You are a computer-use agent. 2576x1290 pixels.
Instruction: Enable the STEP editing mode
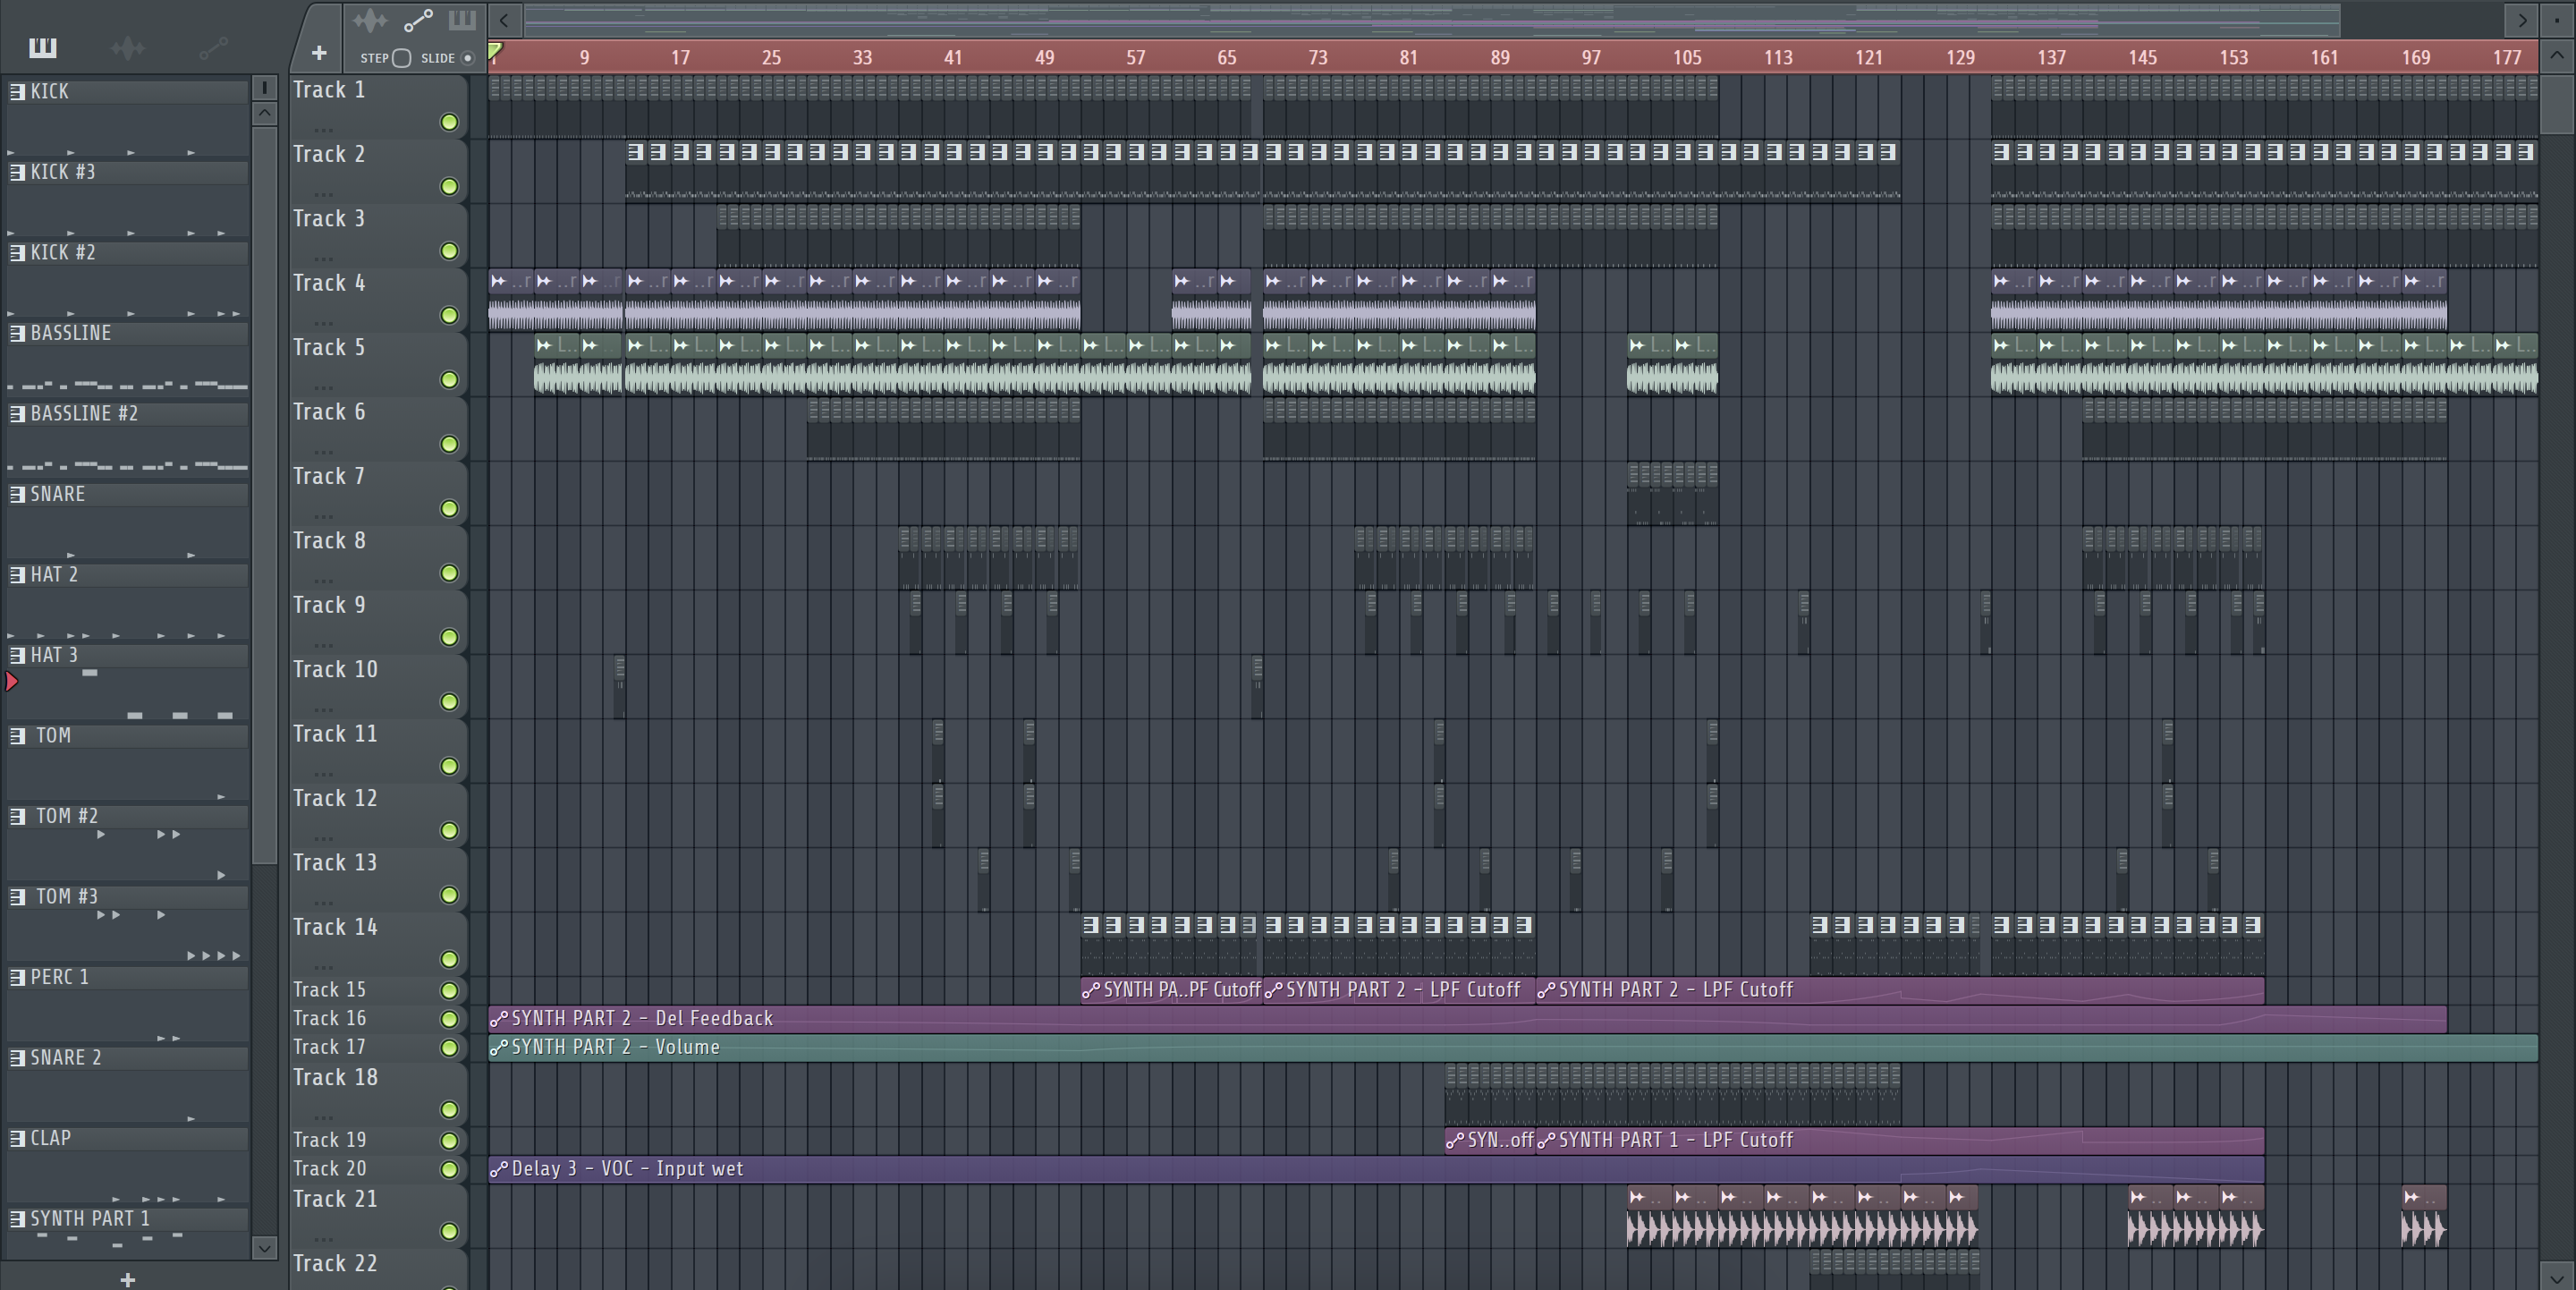tap(402, 58)
